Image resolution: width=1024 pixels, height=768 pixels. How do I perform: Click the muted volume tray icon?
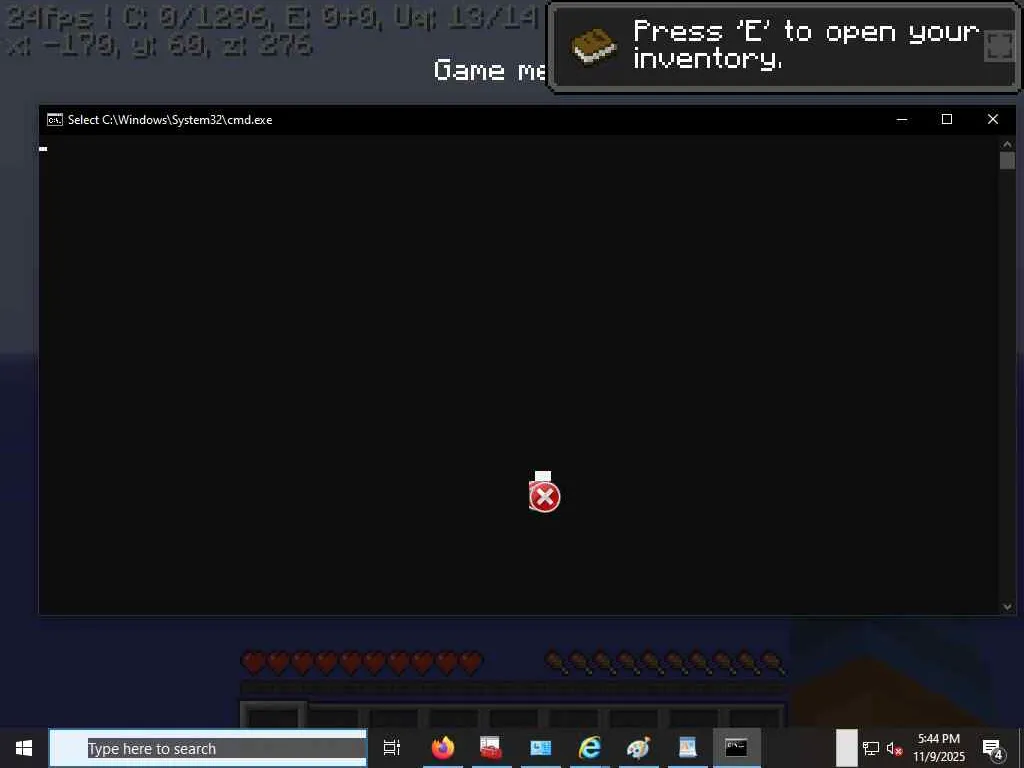[x=894, y=748]
